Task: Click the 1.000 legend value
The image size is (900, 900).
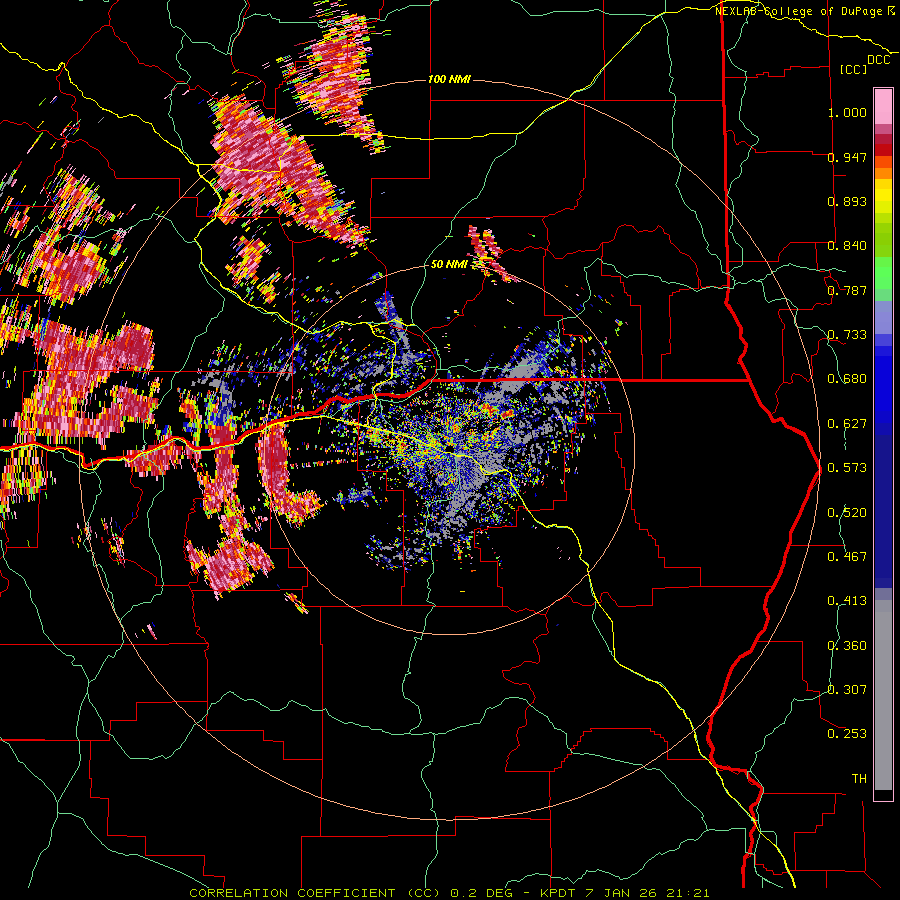Action: click(847, 112)
